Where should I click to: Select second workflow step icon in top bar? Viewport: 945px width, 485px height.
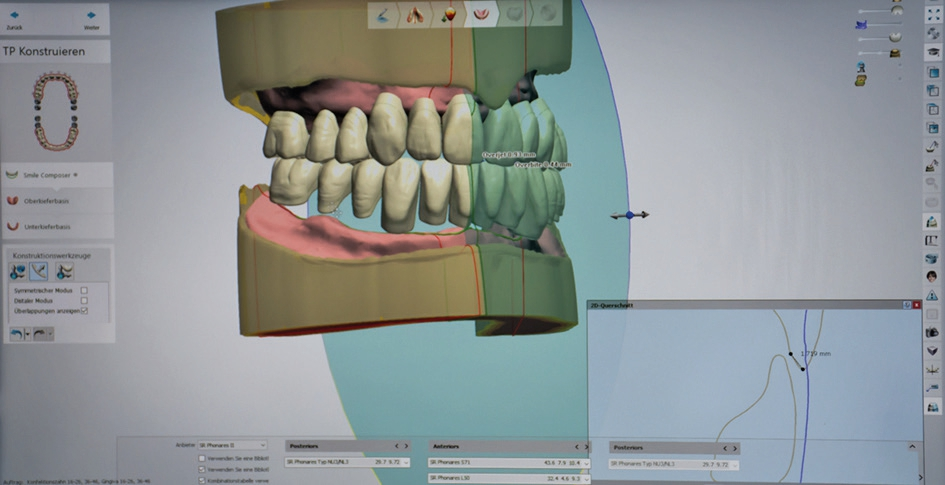pos(415,14)
